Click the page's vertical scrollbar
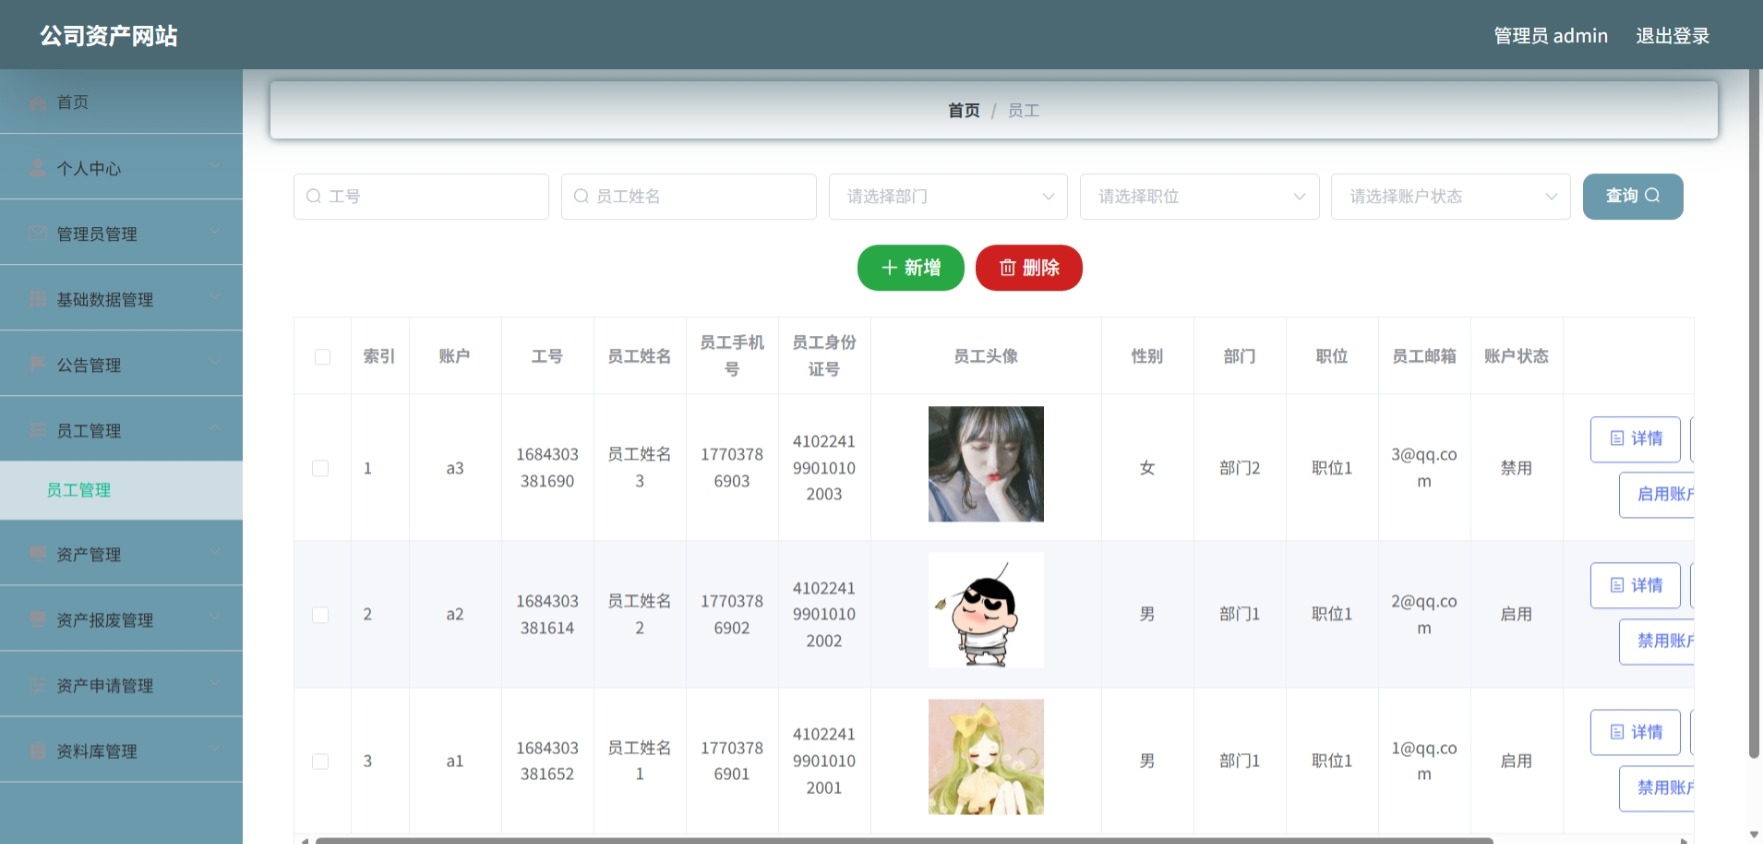Image resolution: width=1763 pixels, height=844 pixels. click(x=1754, y=414)
